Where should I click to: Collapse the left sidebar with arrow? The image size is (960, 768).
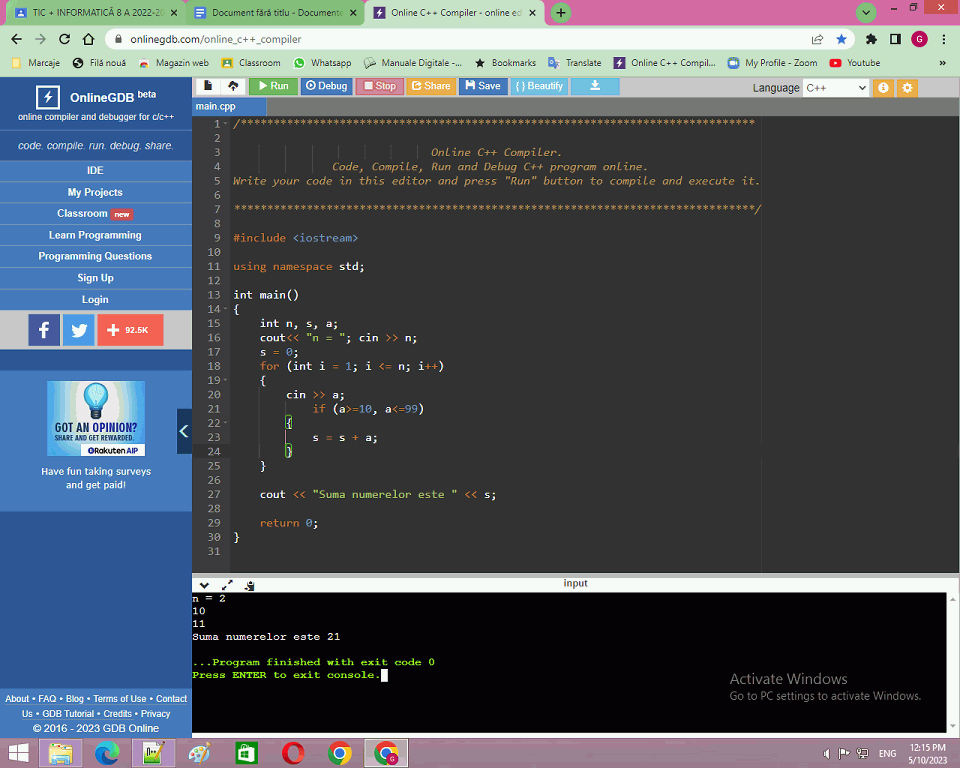184,431
